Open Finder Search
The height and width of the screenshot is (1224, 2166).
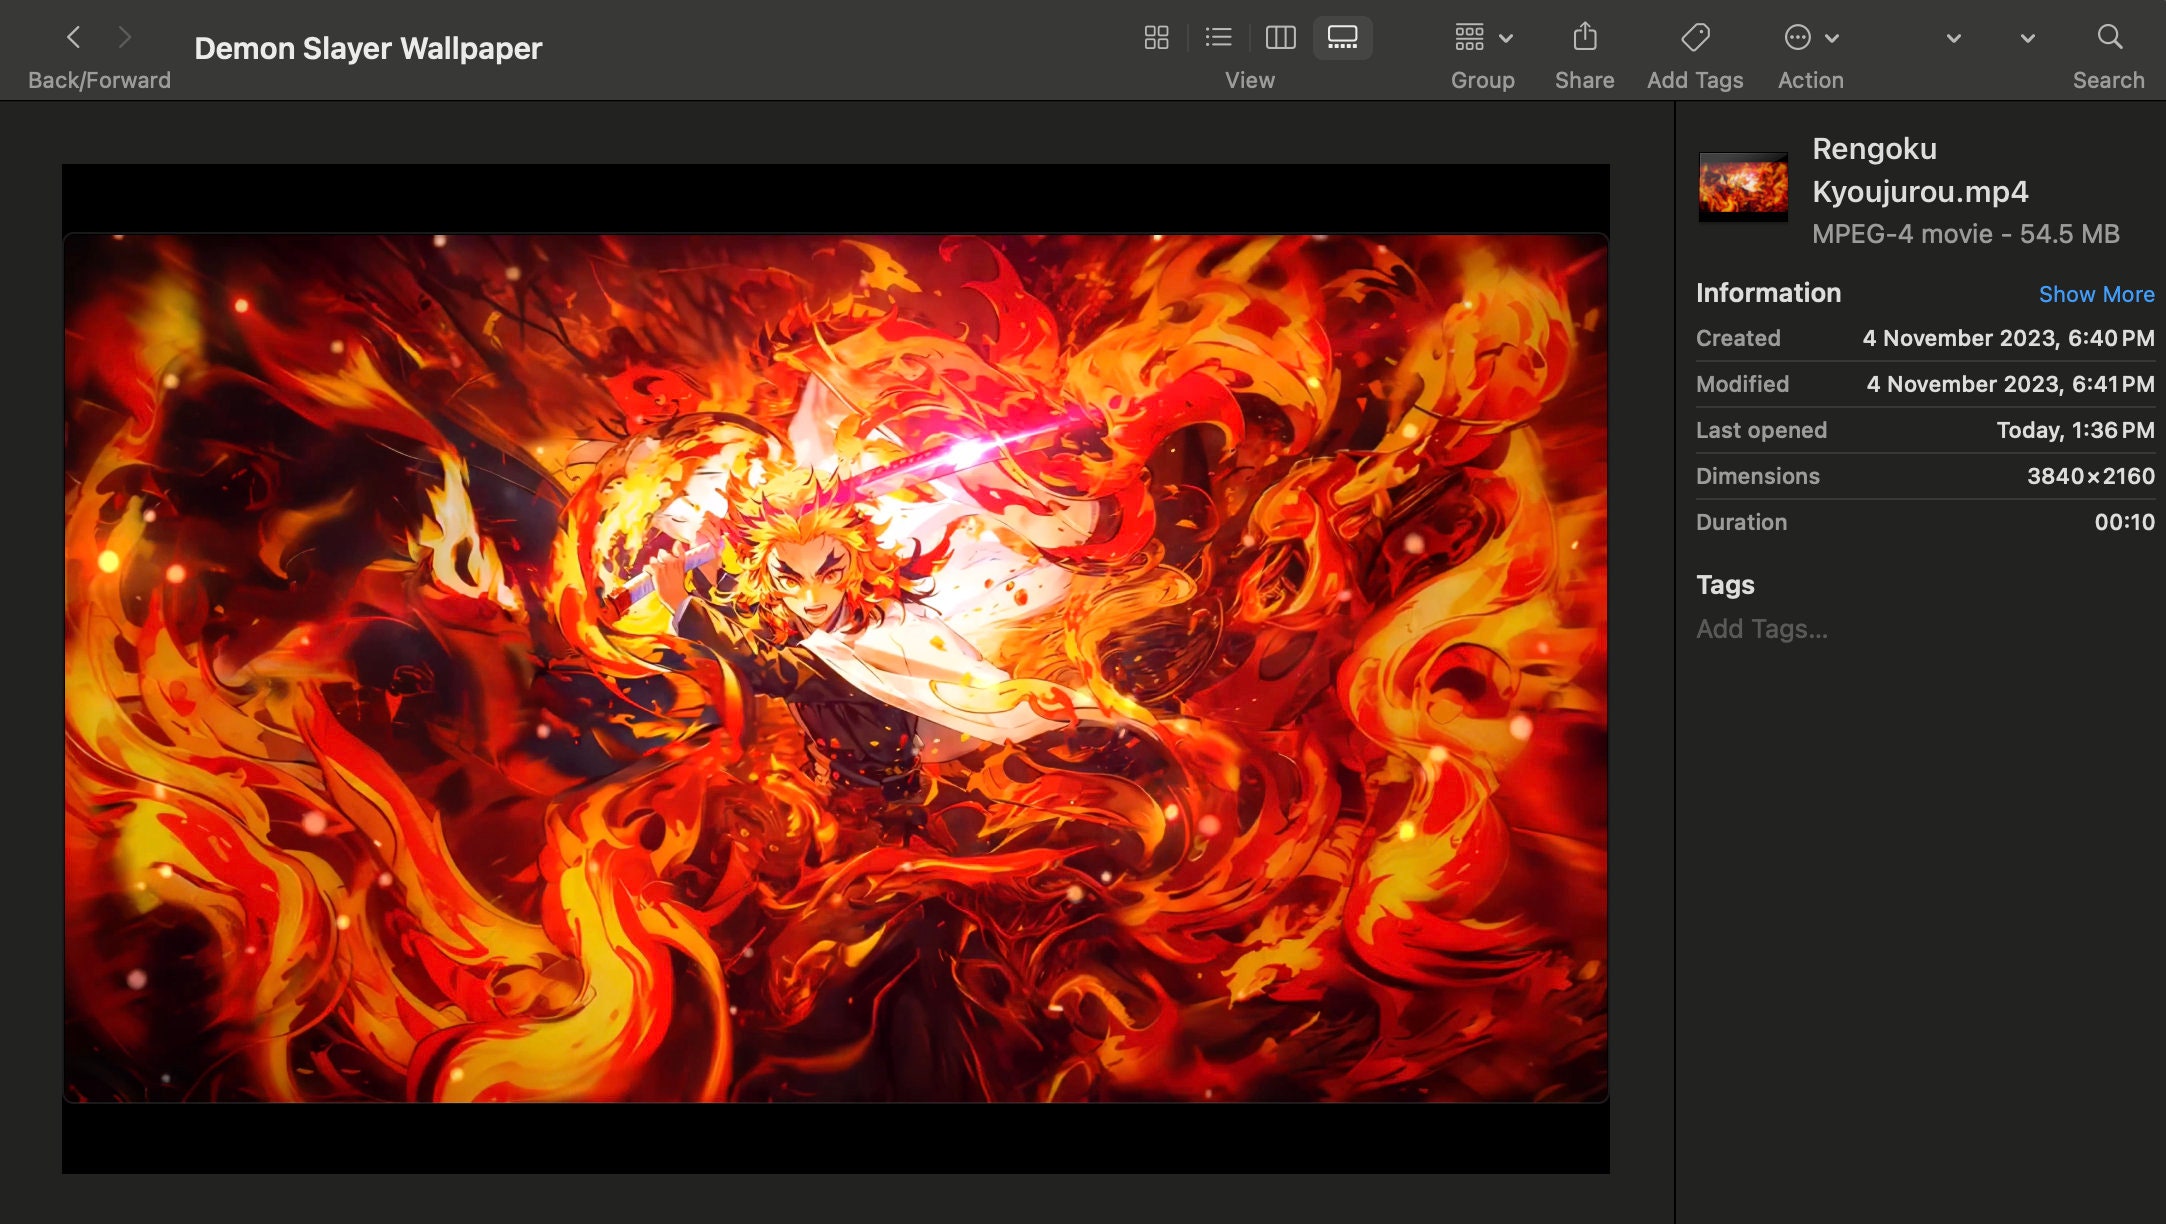pyautogui.click(x=2109, y=37)
